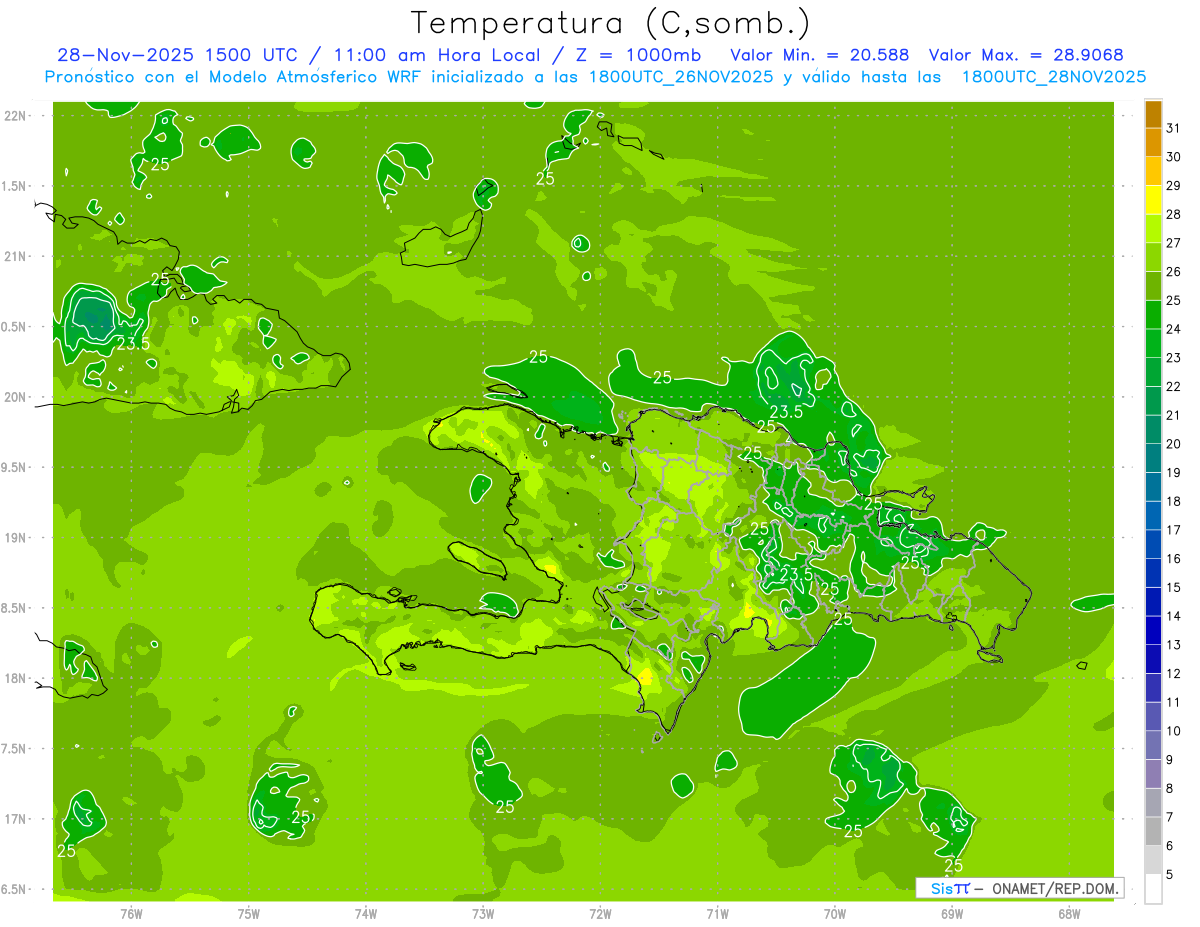Click the legend number 31
Viewport: 1200px width, 927px height.
1174,128
